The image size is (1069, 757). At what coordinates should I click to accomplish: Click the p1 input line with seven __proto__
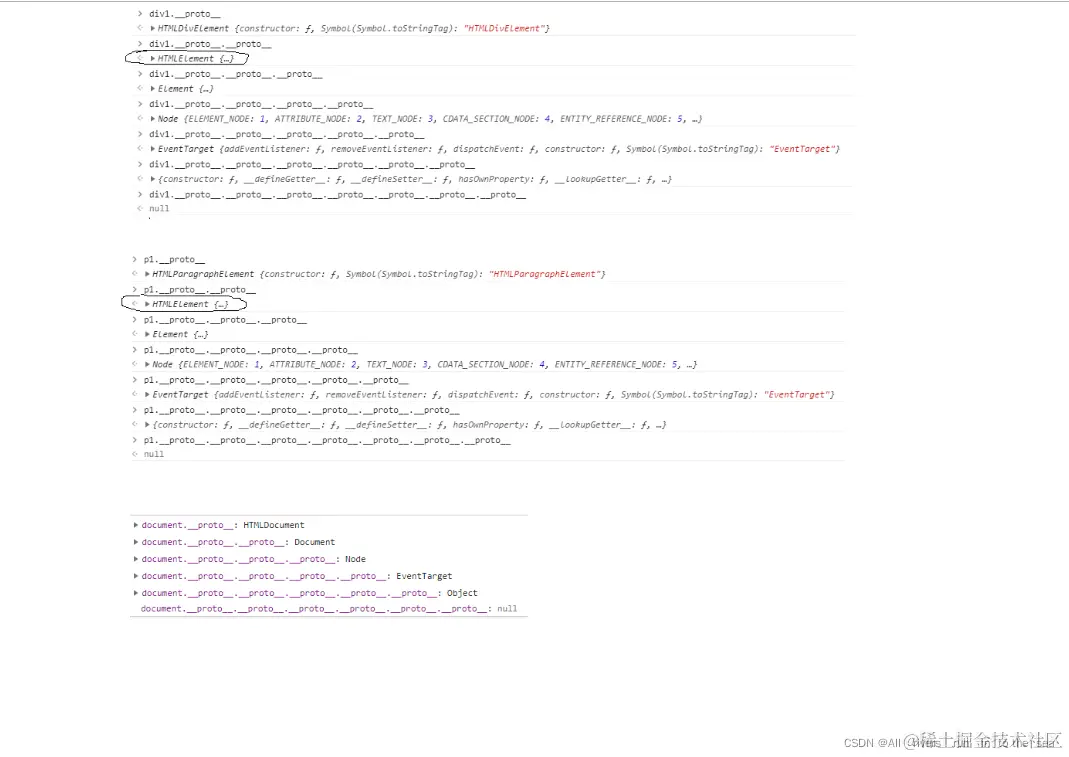tap(327, 441)
